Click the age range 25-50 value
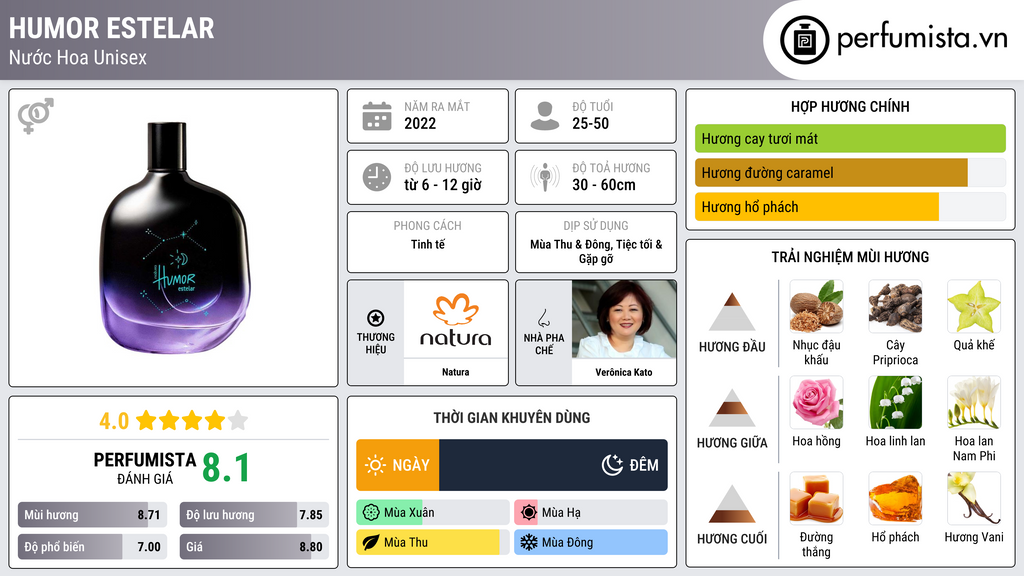 (x=590, y=123)
